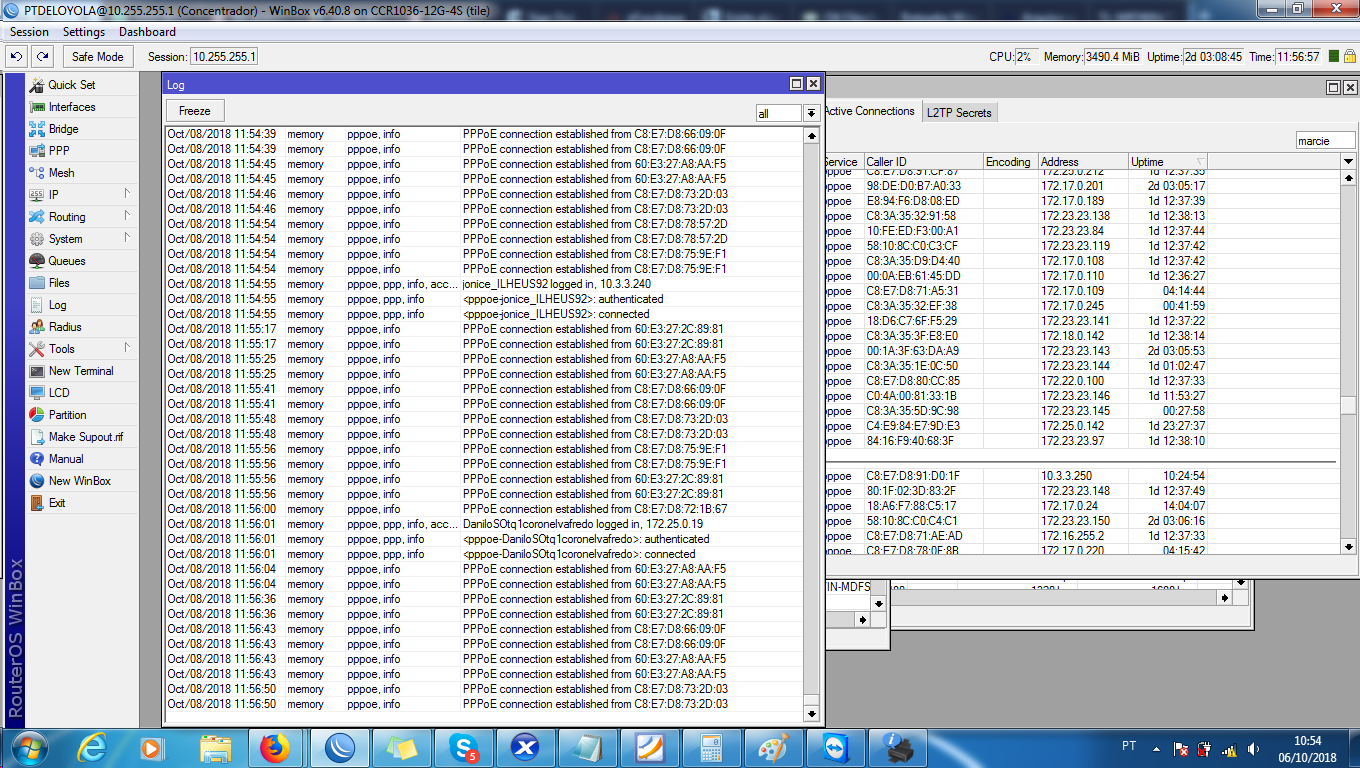The height and width of the screenshot is (768, 1360).
Task: Click the PPP window vertical scrollbar thumb
Action: tap(1348, 406)
